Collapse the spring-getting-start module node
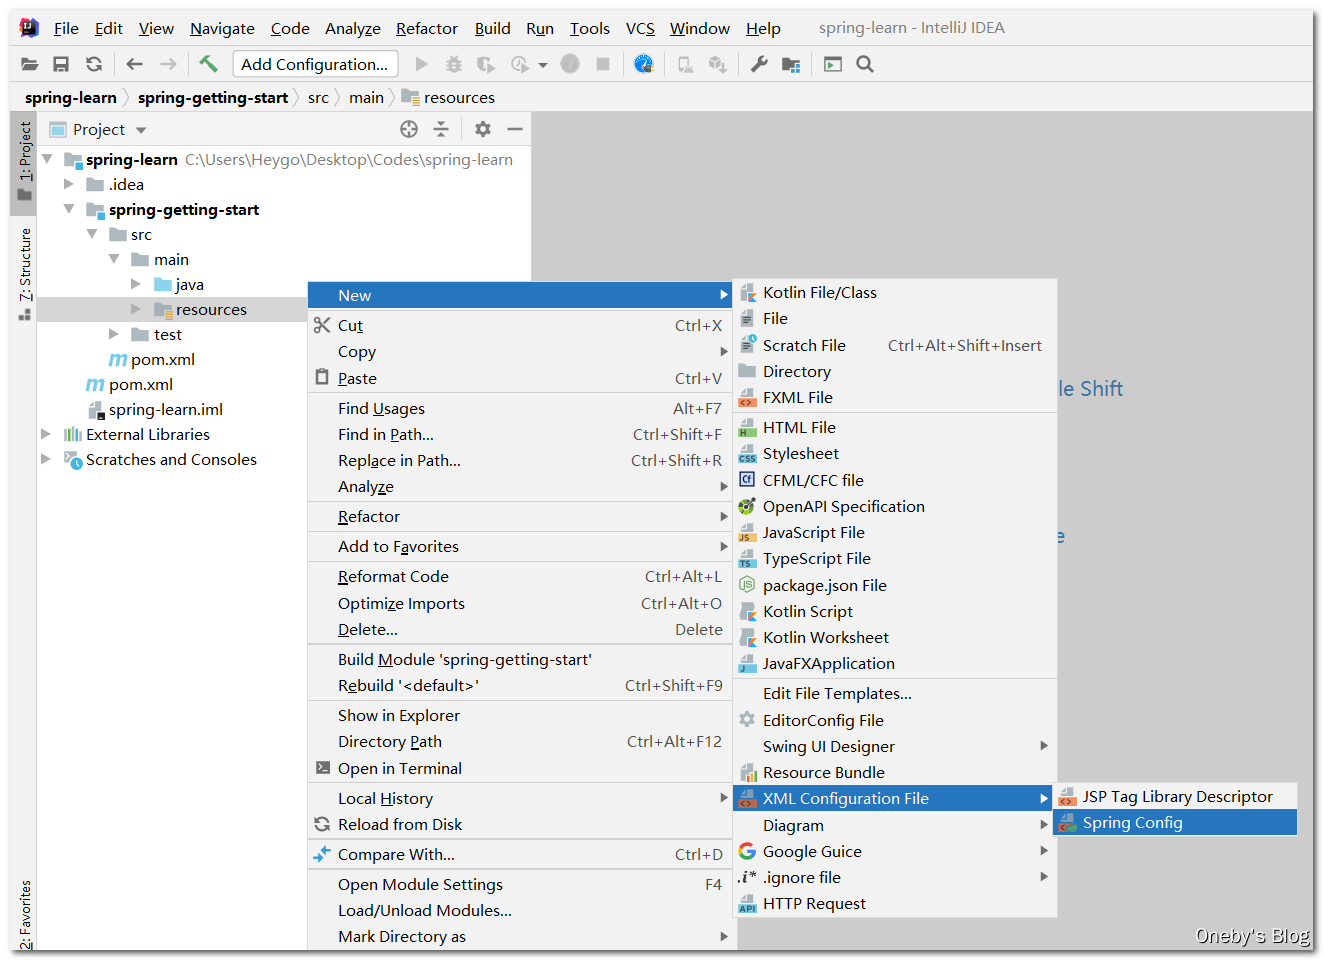The height and width of the screenshot is (961, 1324). [x=69, y=209]
